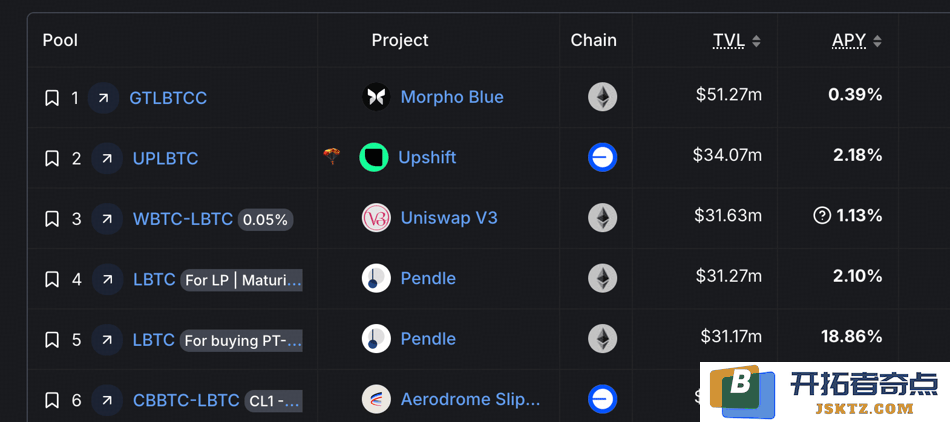Click the Morpho Blue butterfly logo
Viewport: 950px width, 422px height.
point(376,97)
